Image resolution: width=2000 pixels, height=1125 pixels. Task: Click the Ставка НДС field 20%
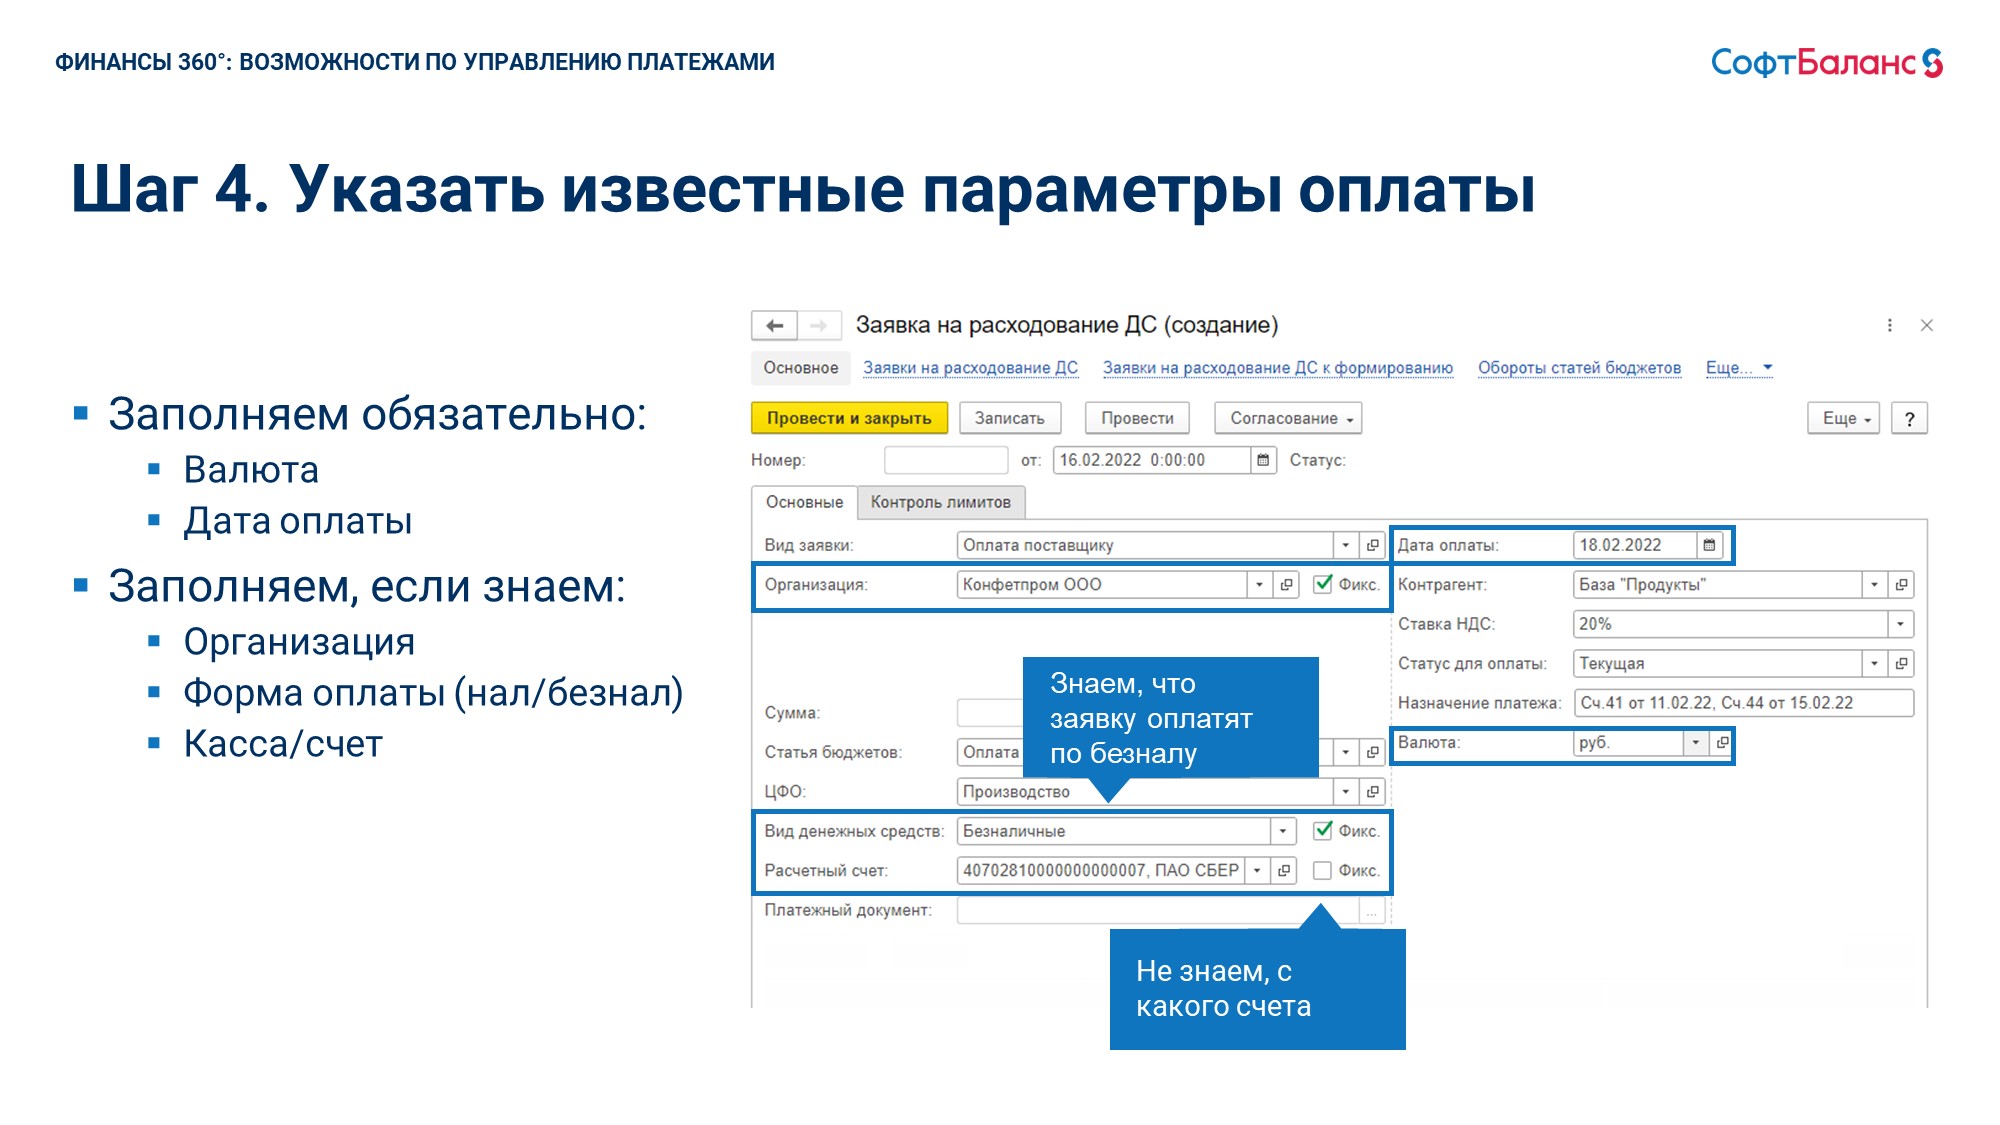click(1731, 624)
